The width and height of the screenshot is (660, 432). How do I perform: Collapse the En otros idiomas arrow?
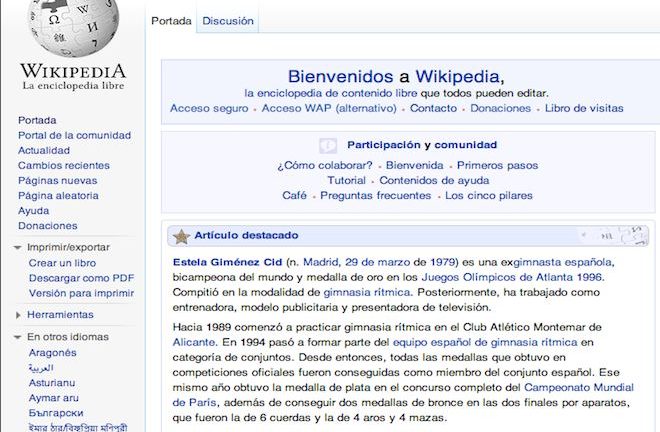point(18,337)
